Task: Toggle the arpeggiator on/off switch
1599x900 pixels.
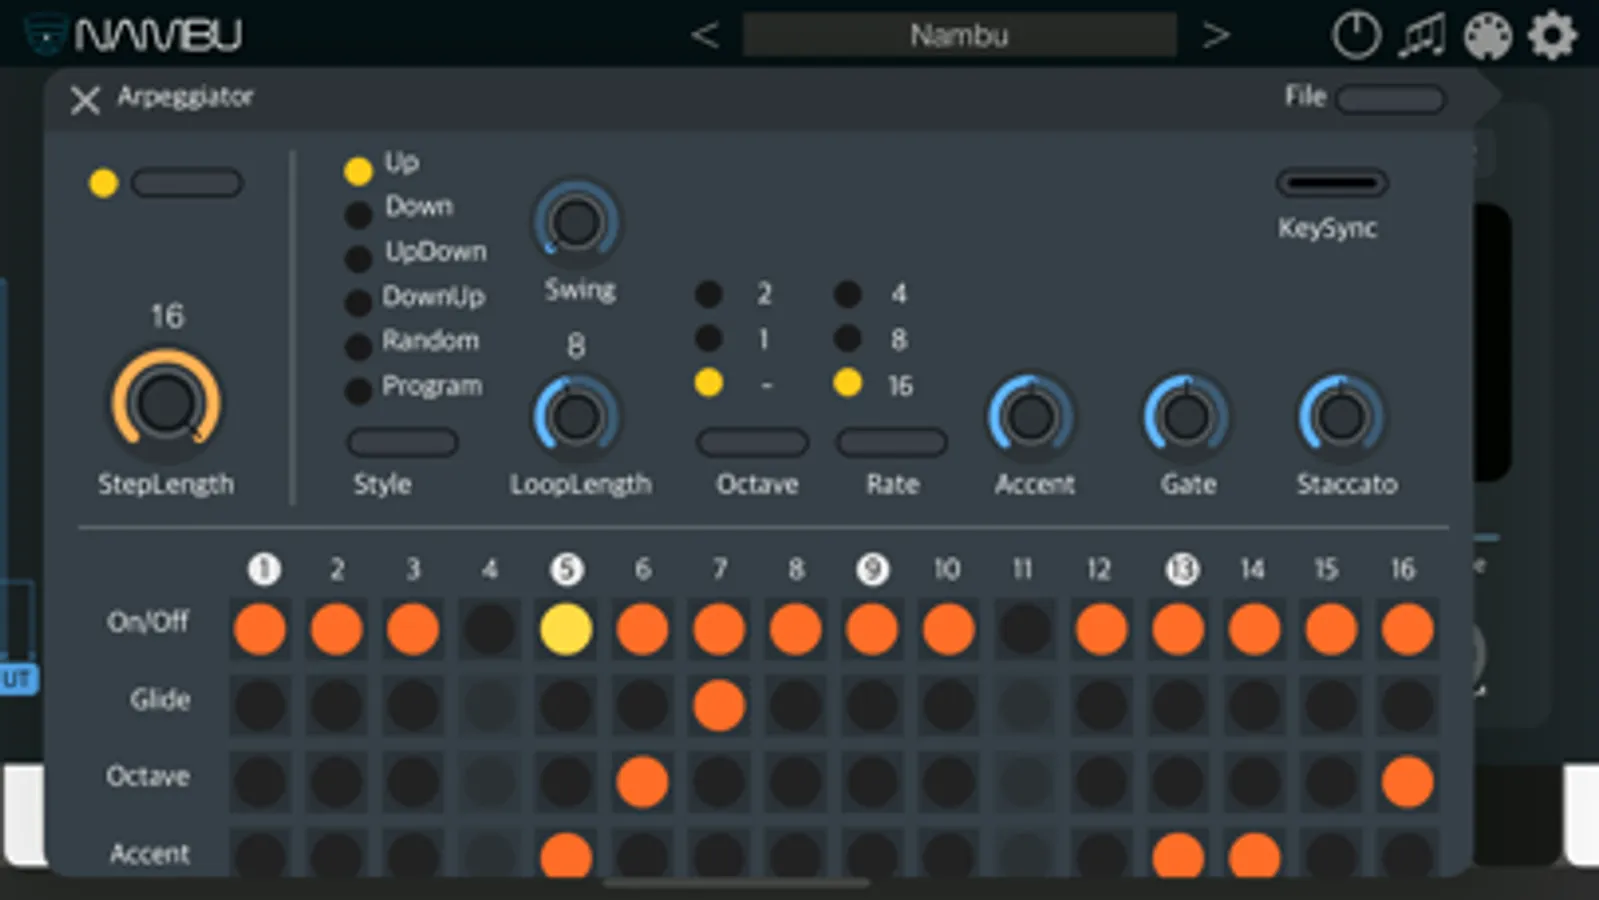Action: point(187,183)
